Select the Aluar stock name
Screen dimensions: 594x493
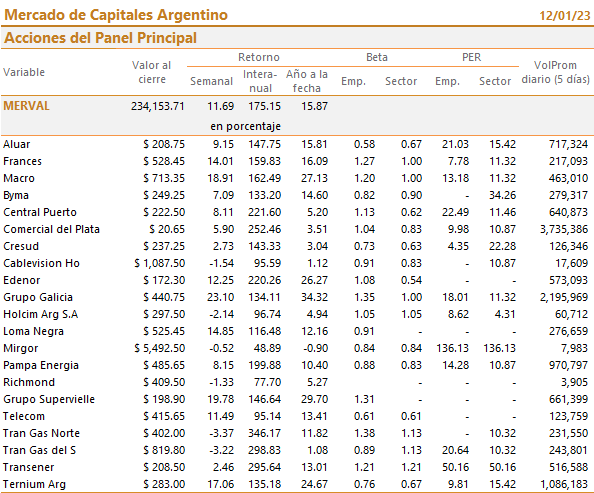coord(17,144)
